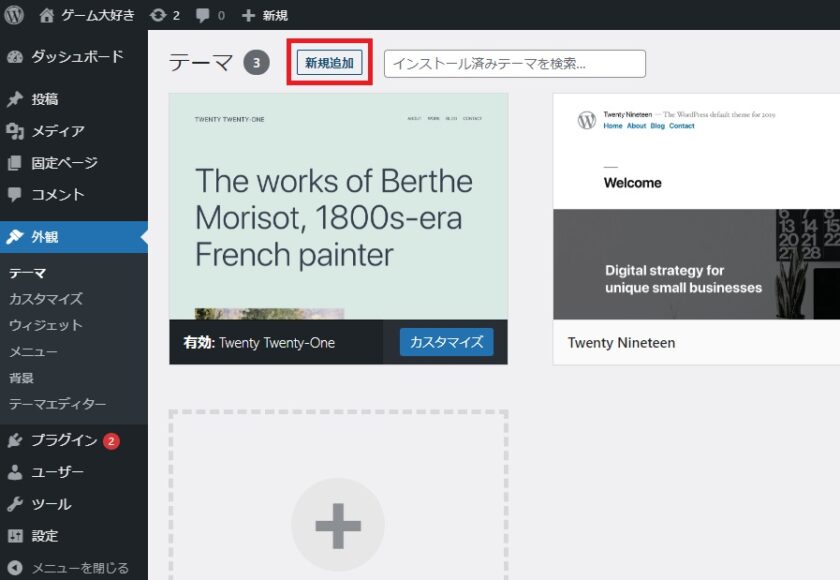
Task: Click 新規 in the admin bar
Action: pyautogui.click(x=275, y=16)
